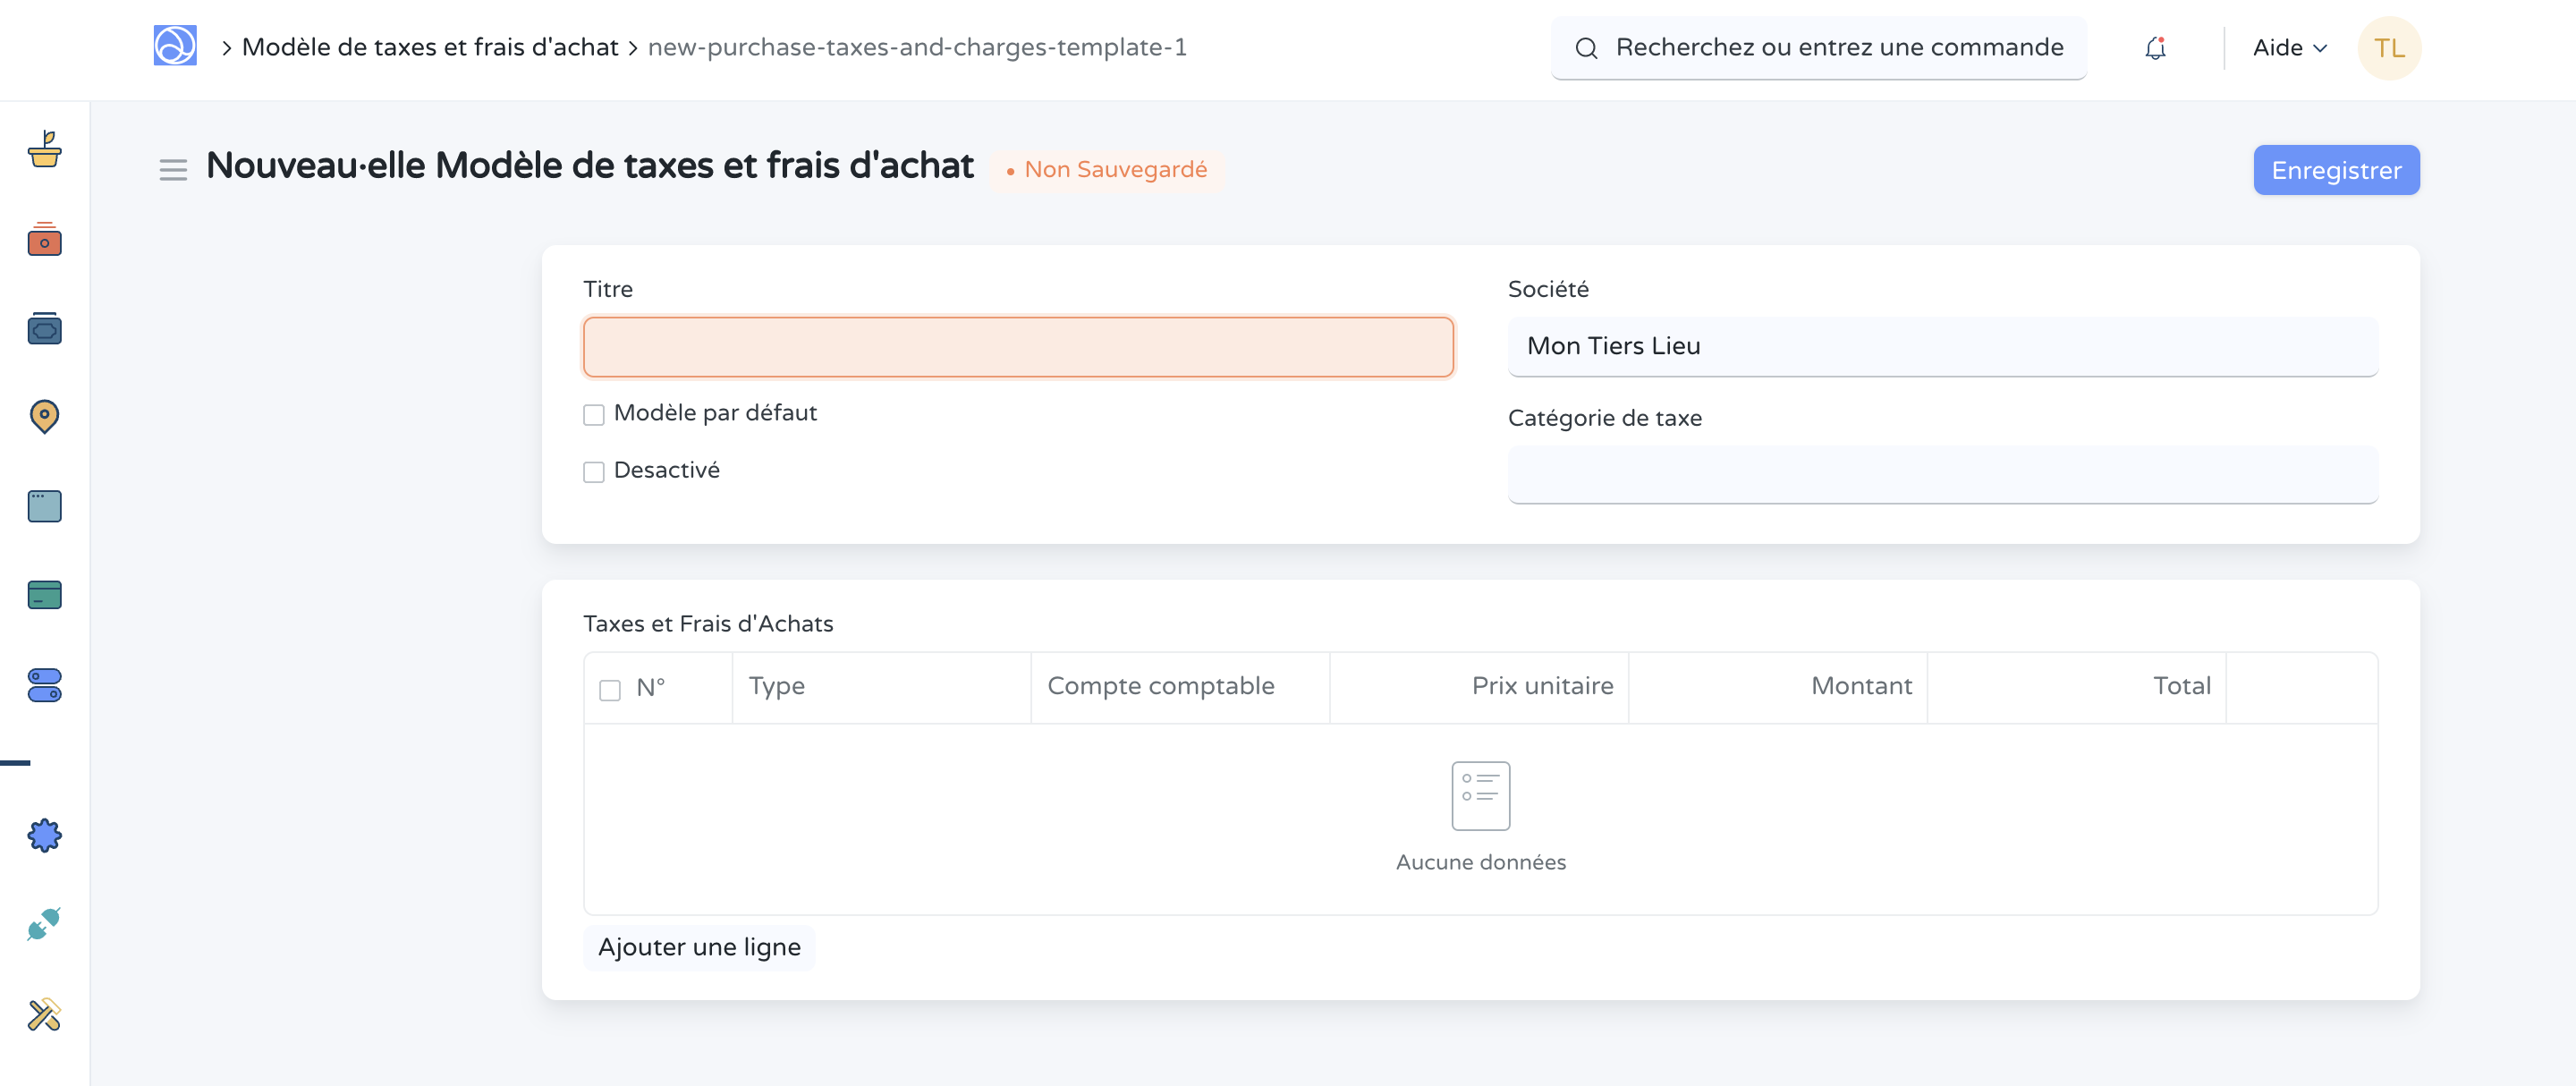The image size is (2576, 1086).
Task: Click the notification bell icon
Action: click(x=2155, y=48)
